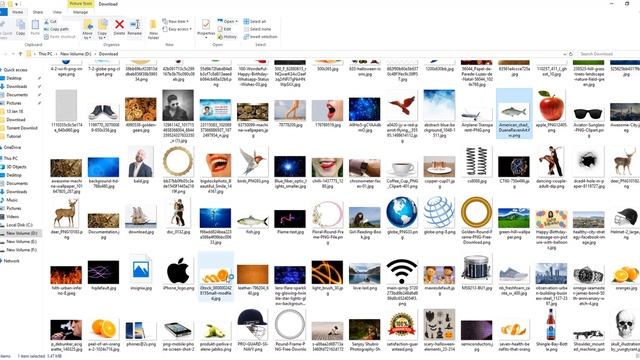Open Torrent Download folder in sidebar
The image size is (640, 360).
[x=22, y=128]
